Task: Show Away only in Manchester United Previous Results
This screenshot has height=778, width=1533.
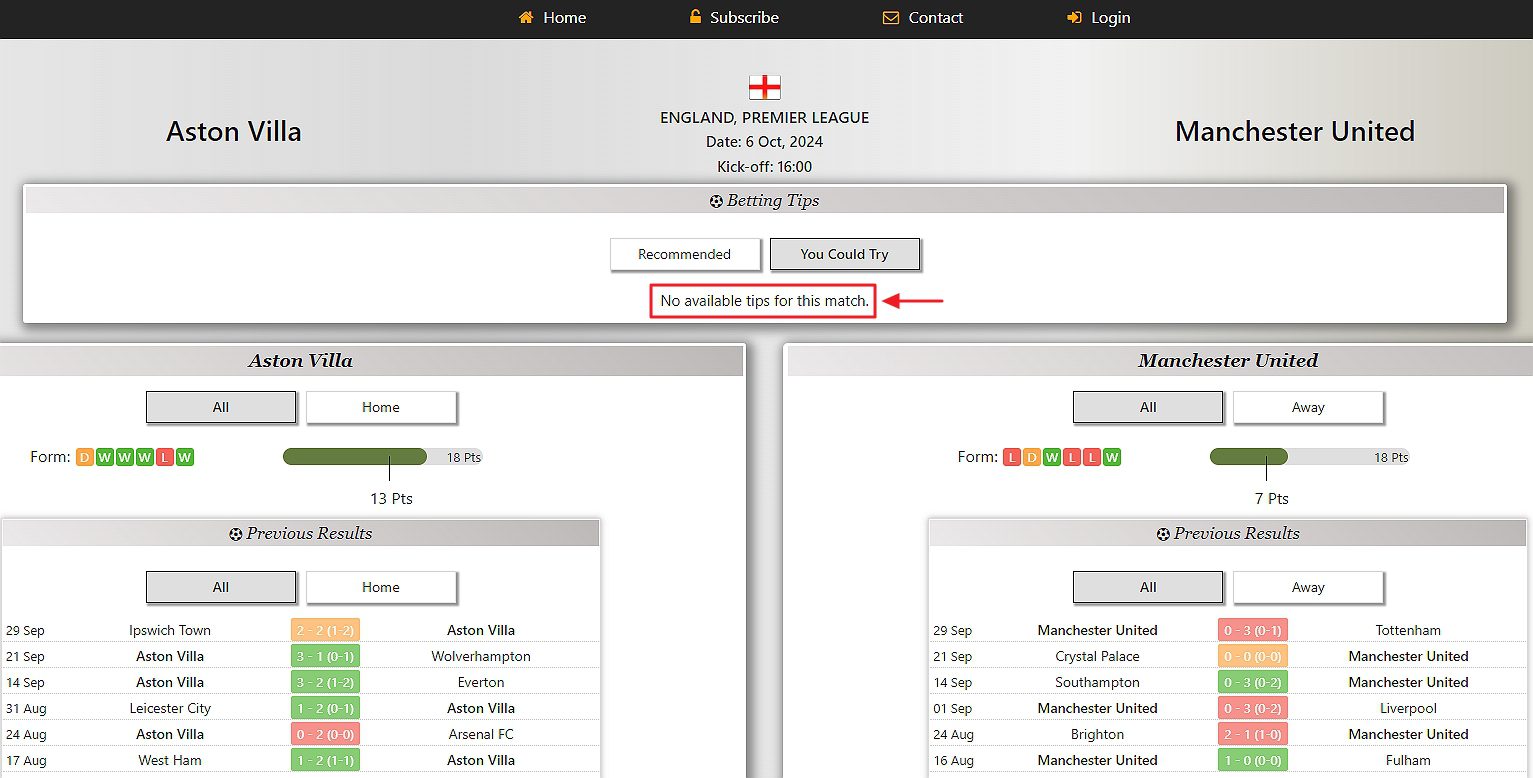Action: (x=1308, y=587)
